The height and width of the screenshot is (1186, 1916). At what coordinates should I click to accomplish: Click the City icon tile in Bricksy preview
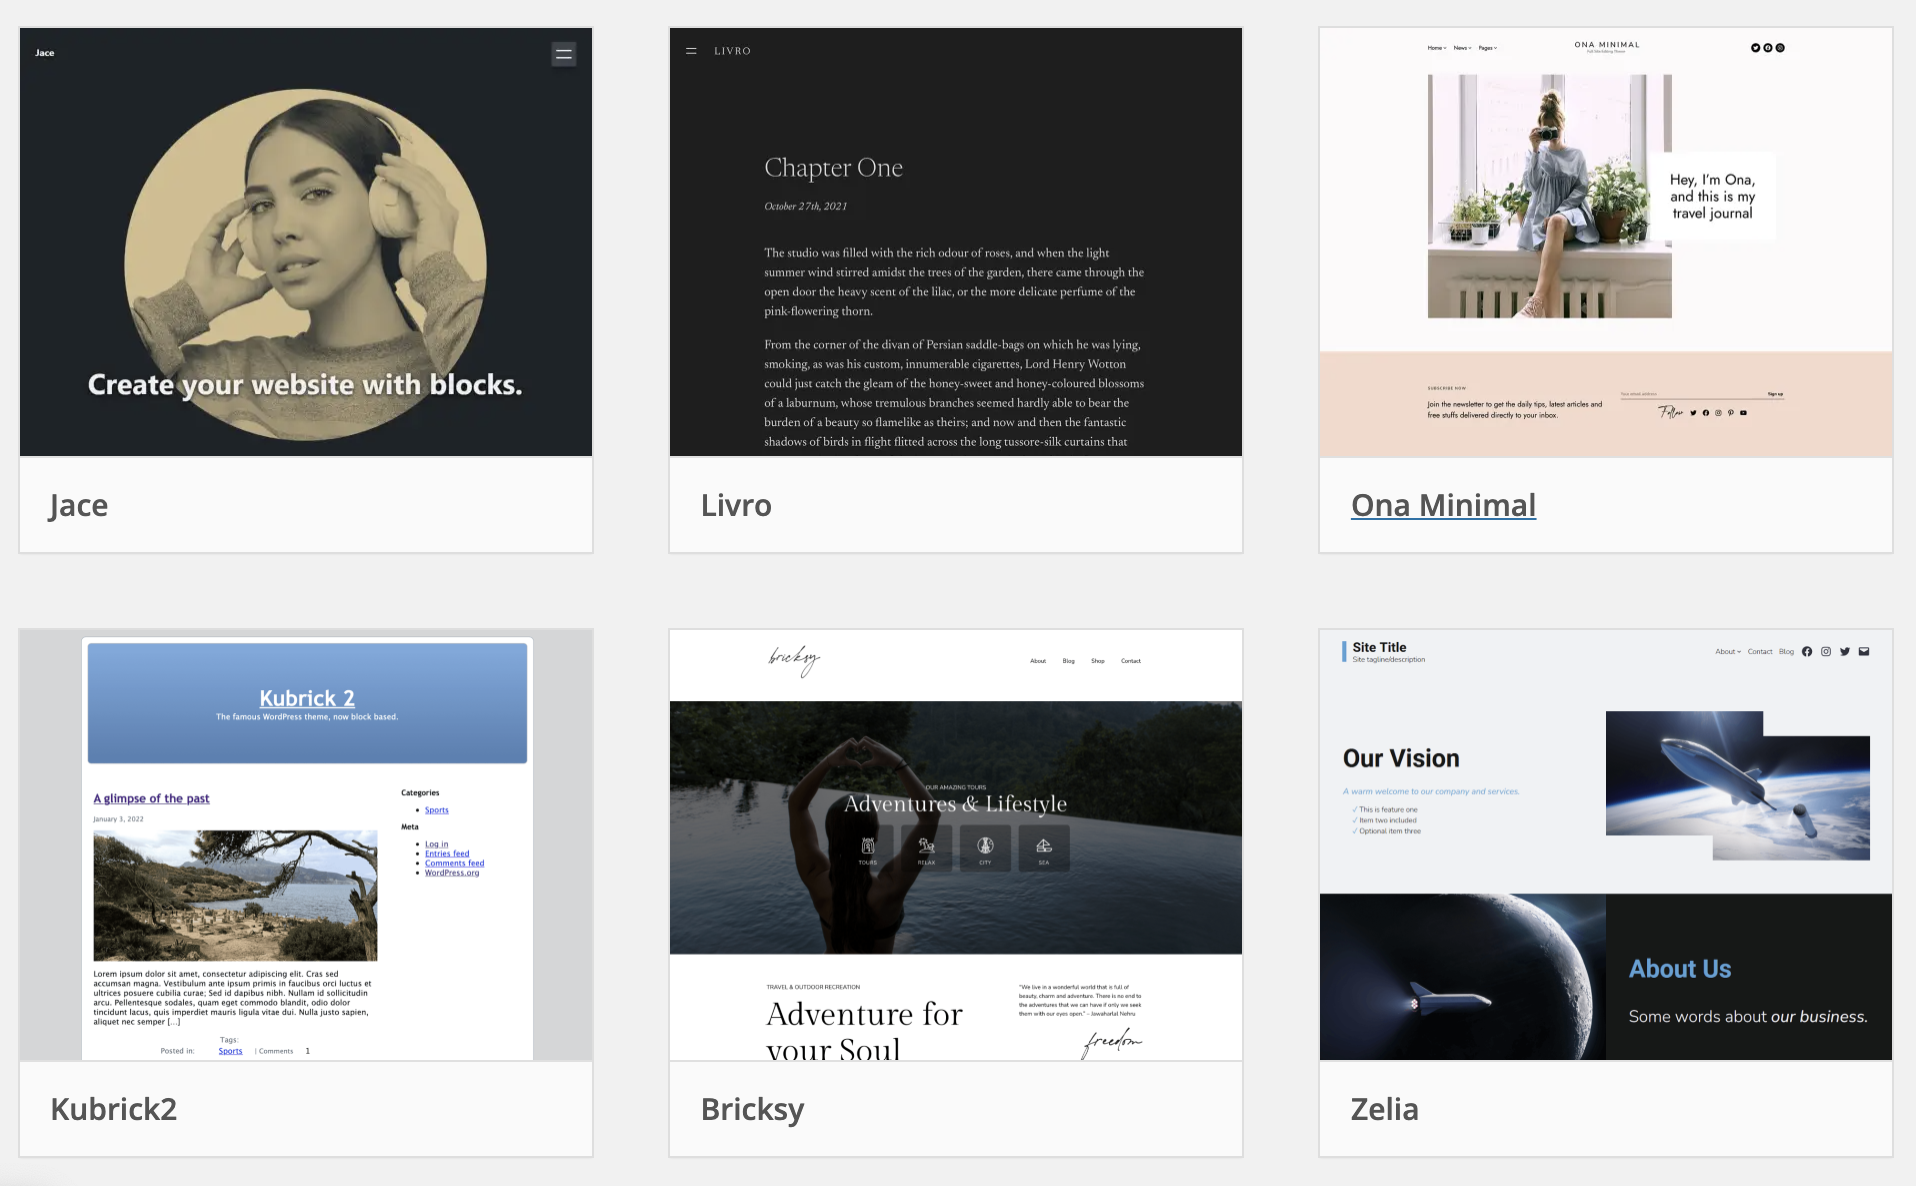point(985,848)
